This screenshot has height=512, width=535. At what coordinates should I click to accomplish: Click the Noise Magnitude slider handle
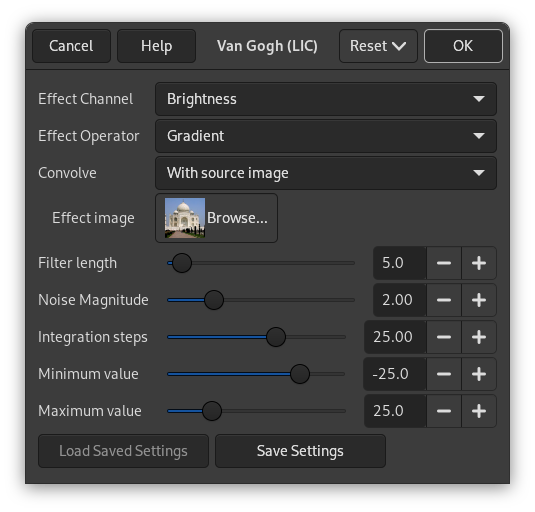(214, 300)
